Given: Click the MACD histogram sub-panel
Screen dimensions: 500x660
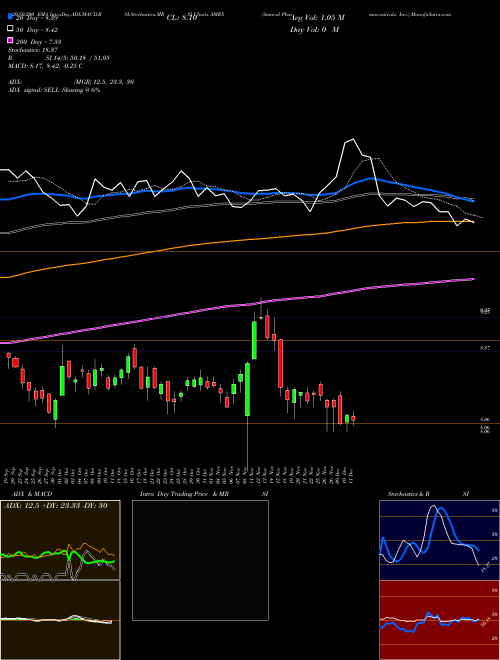Looking at the screenshot, I should point(60,620).
